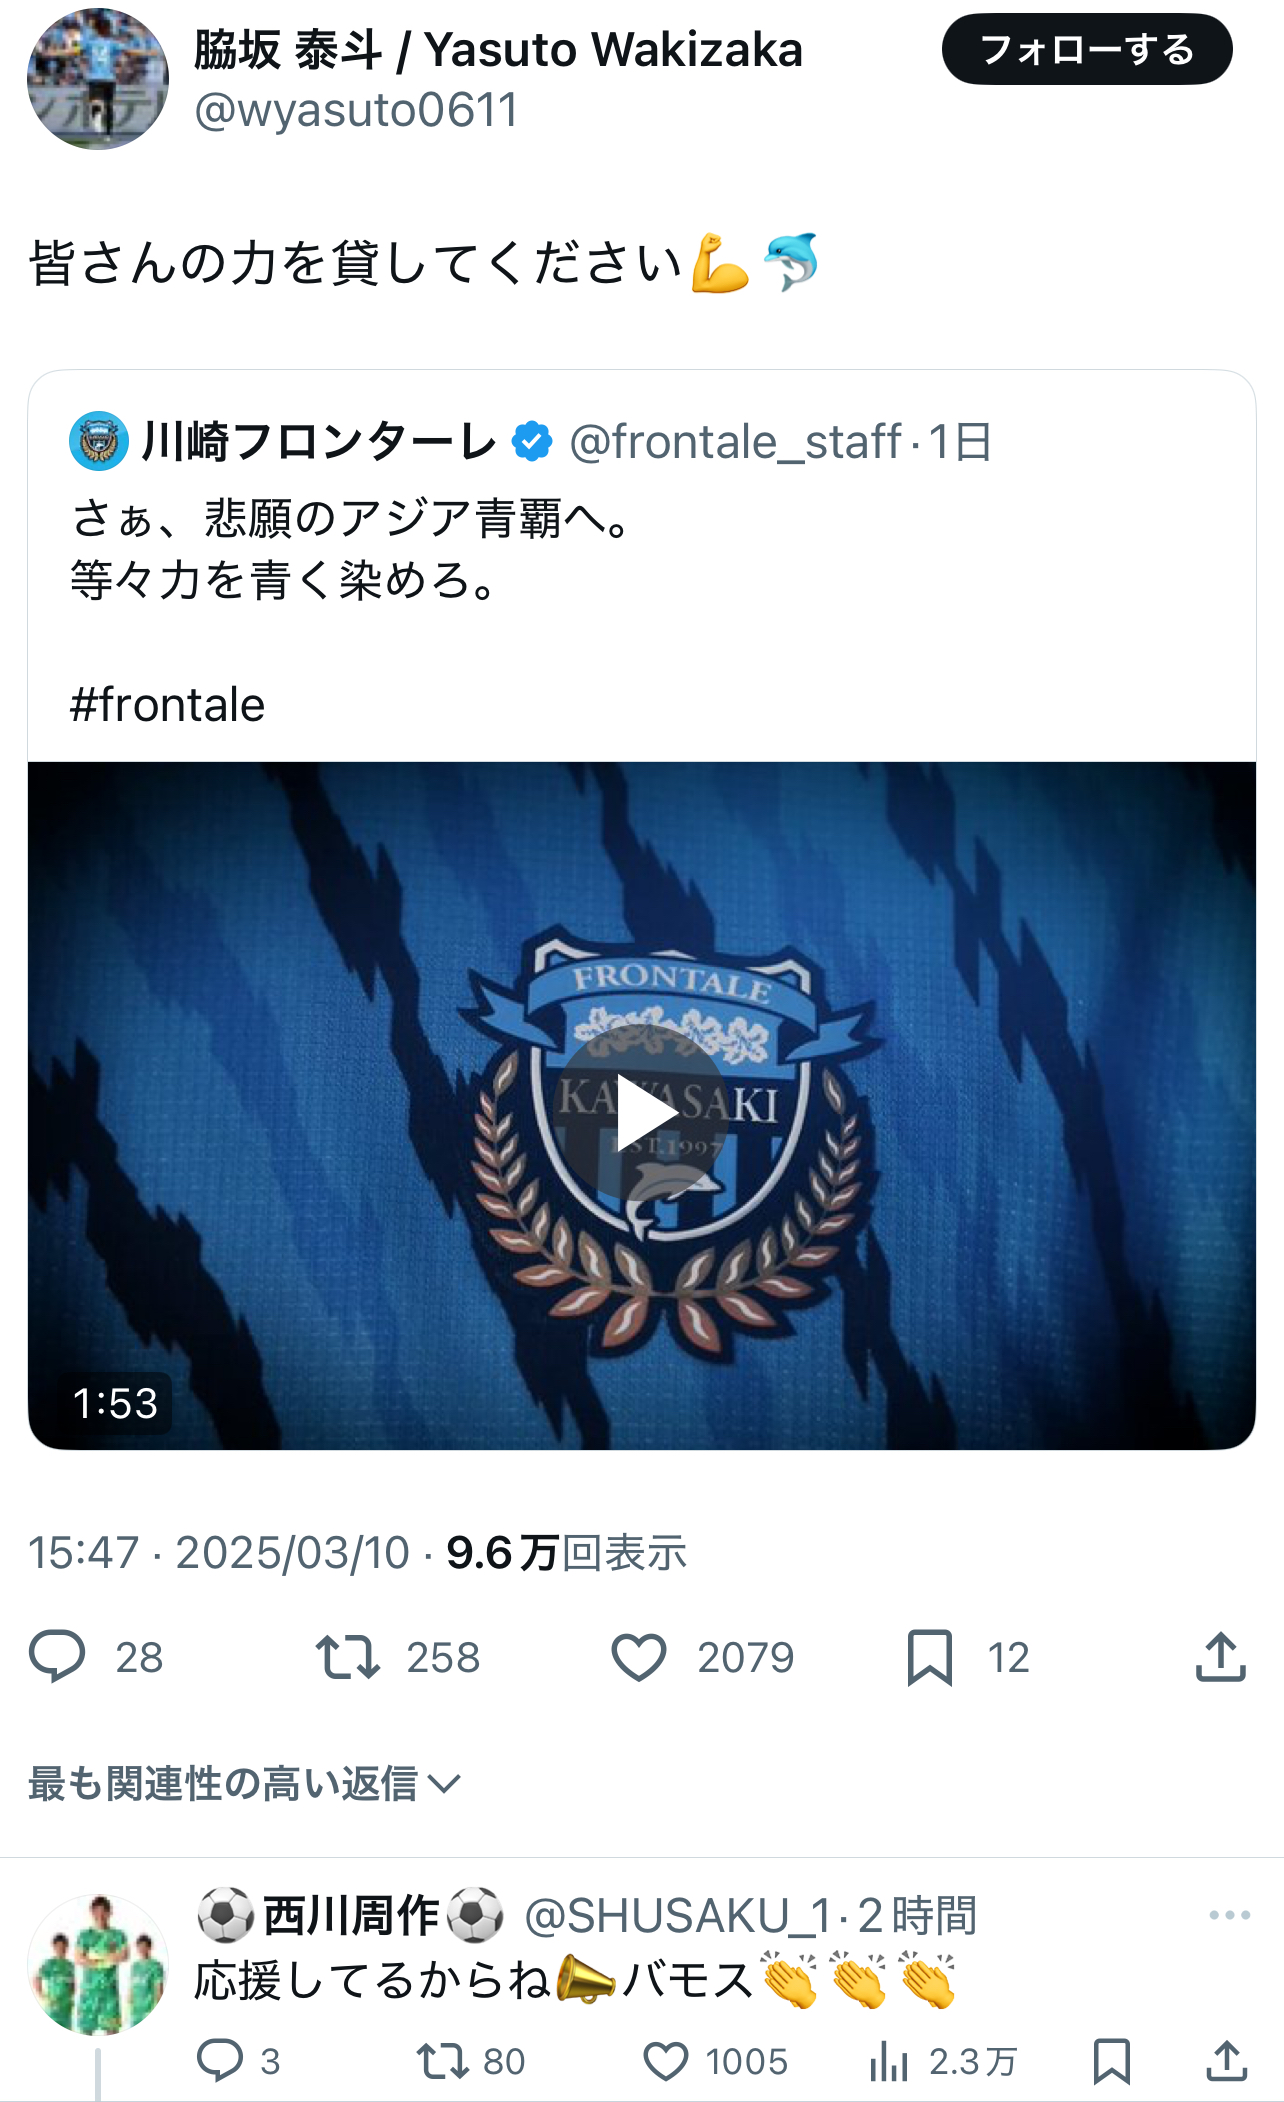Open the #frontale hashtag link

tap(167, 705)
